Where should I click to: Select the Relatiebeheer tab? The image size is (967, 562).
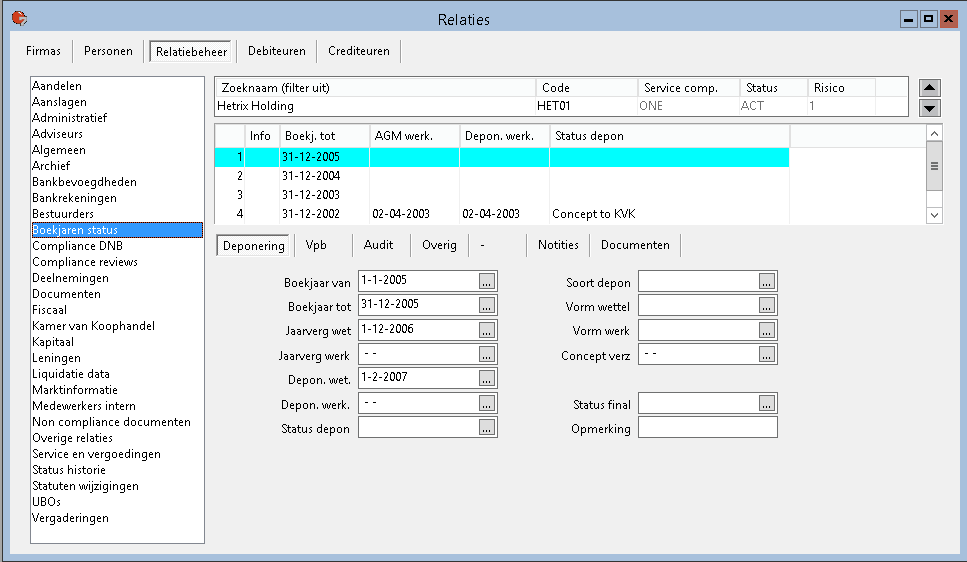click(191, 52)
